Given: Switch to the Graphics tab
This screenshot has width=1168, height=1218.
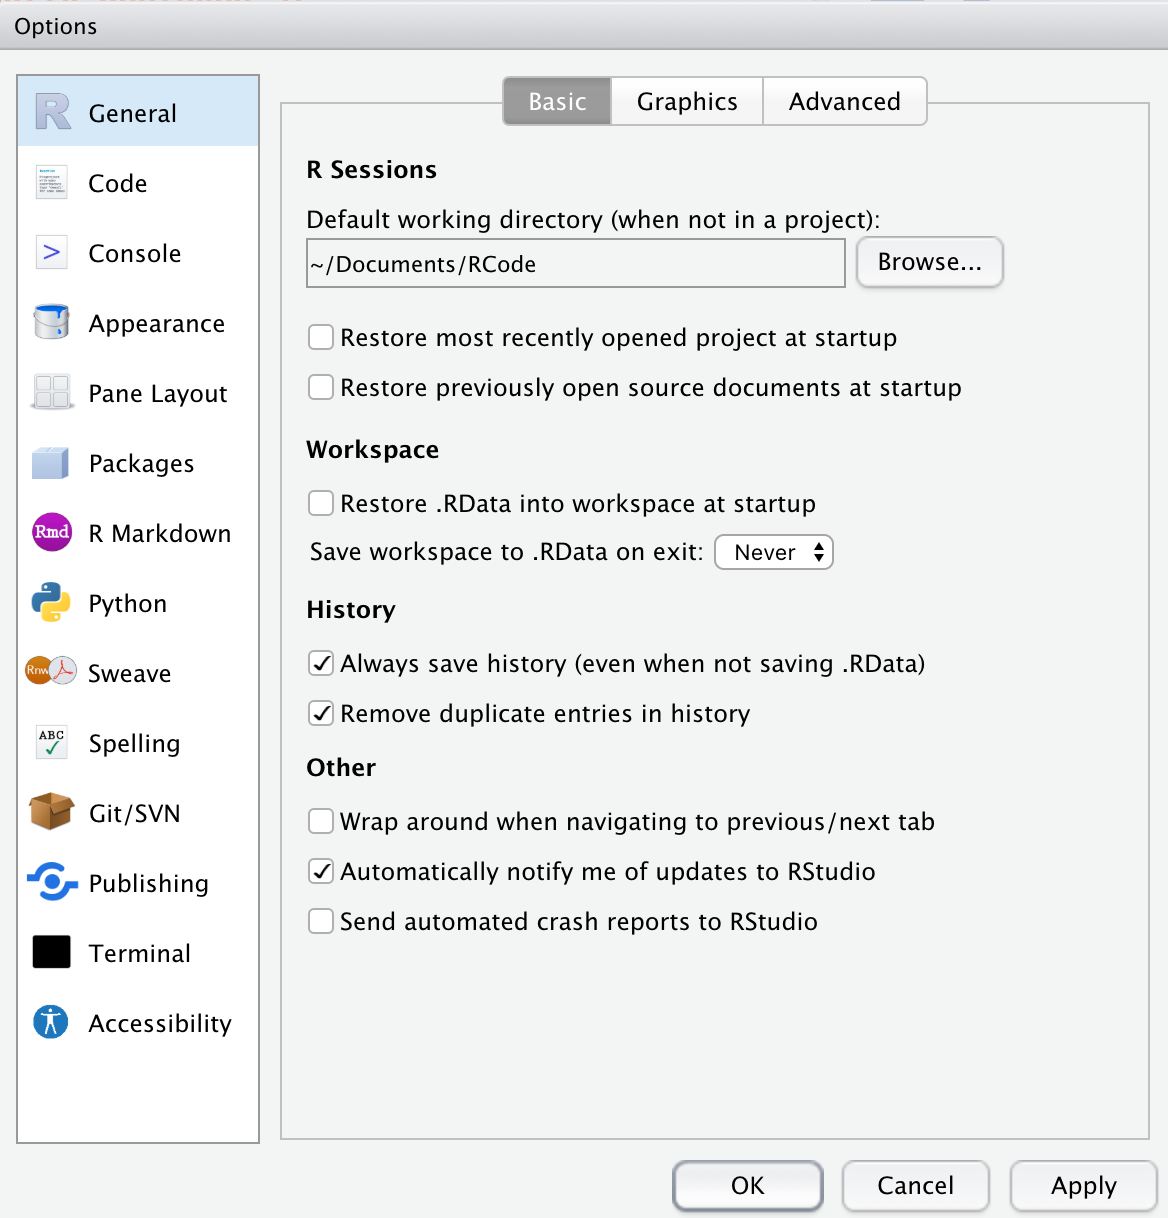Looking at the screenshot, I should click(x=686, y=101).
